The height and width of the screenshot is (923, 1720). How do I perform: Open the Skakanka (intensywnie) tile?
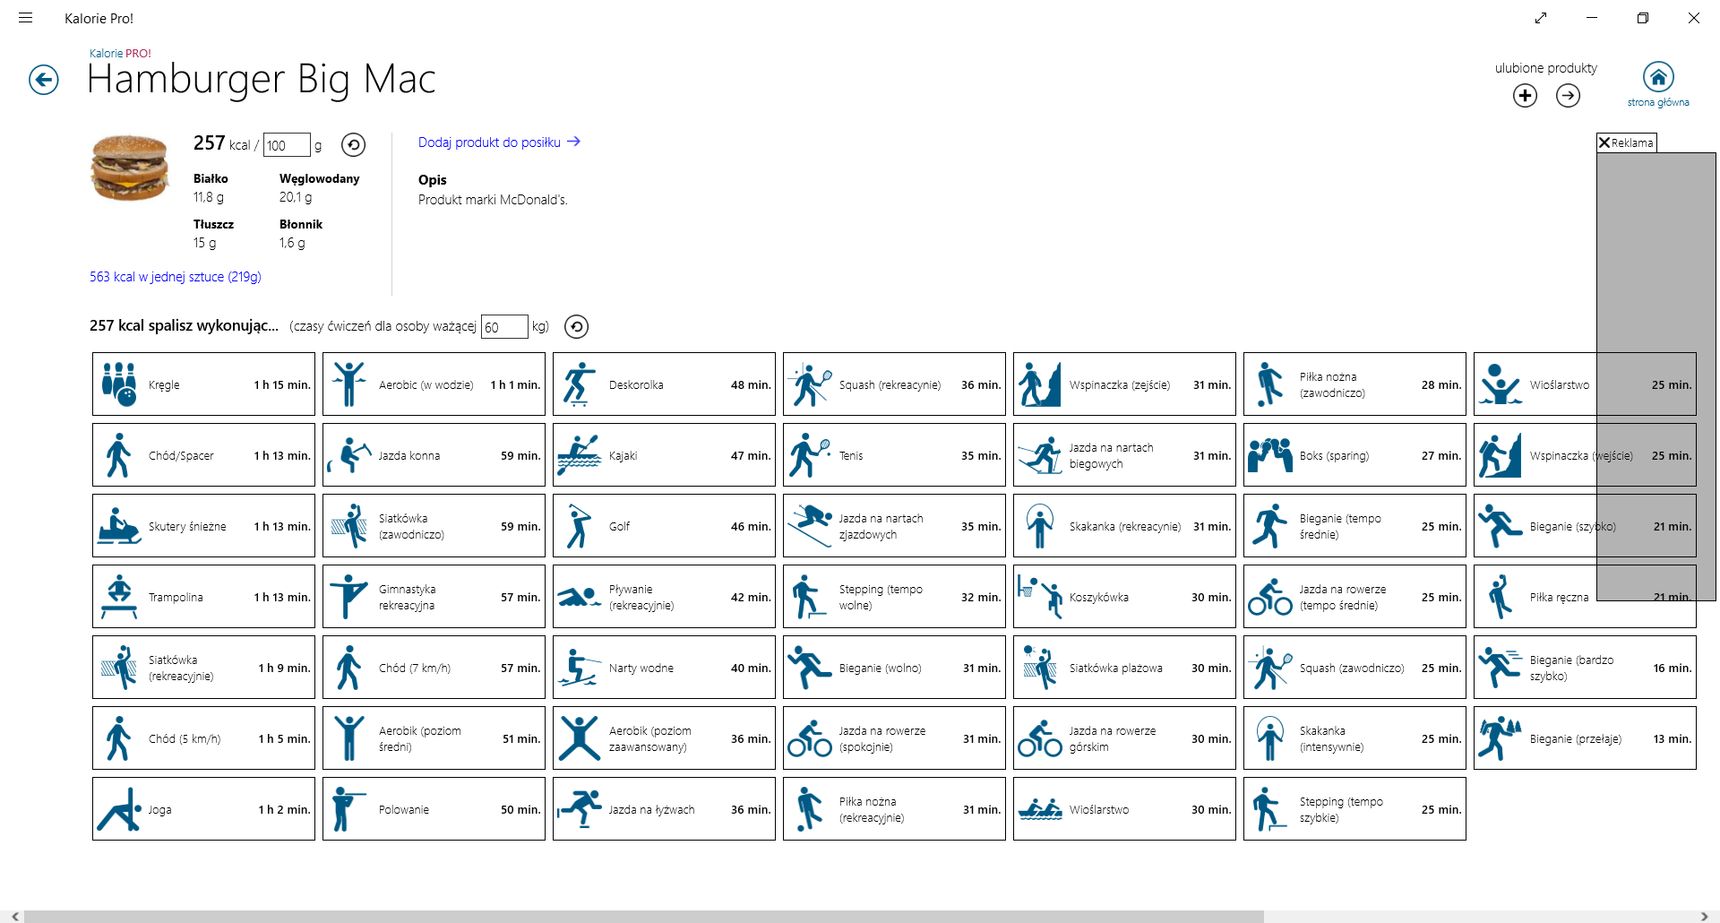1355,739
